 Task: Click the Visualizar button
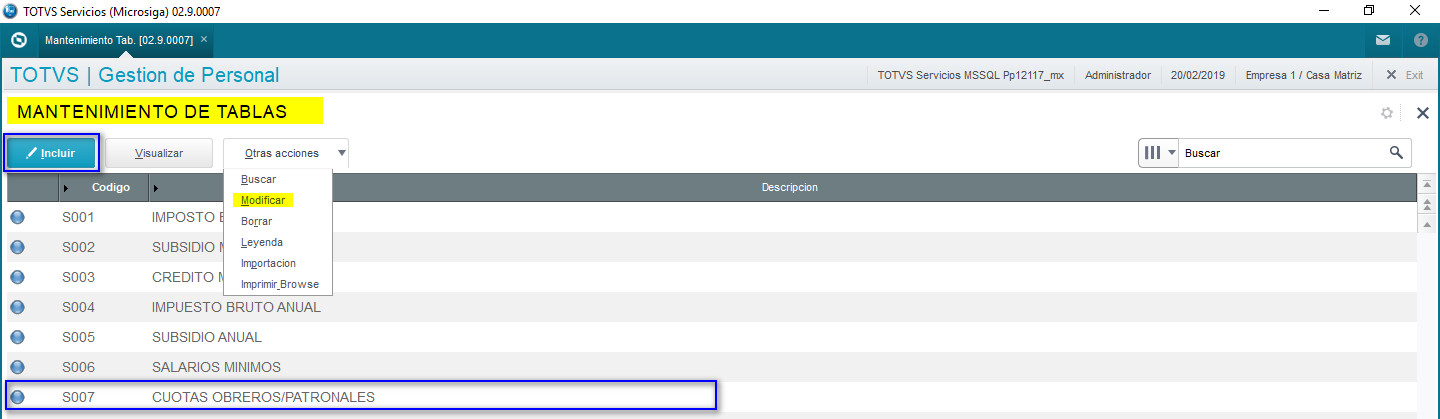coord(159,153)
